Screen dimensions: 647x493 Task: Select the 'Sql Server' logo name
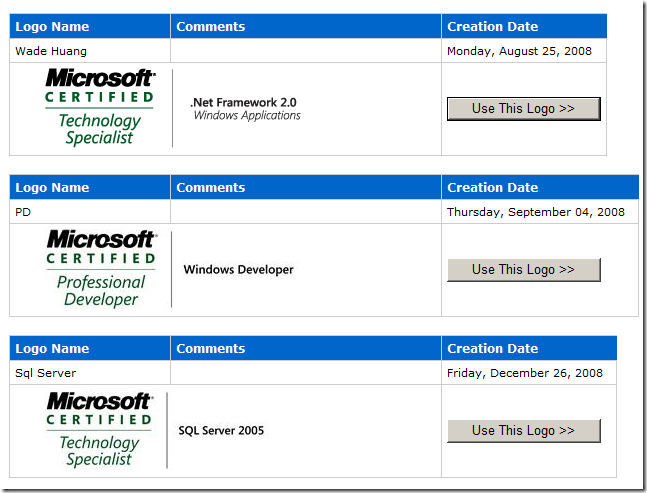coord(45,373)
